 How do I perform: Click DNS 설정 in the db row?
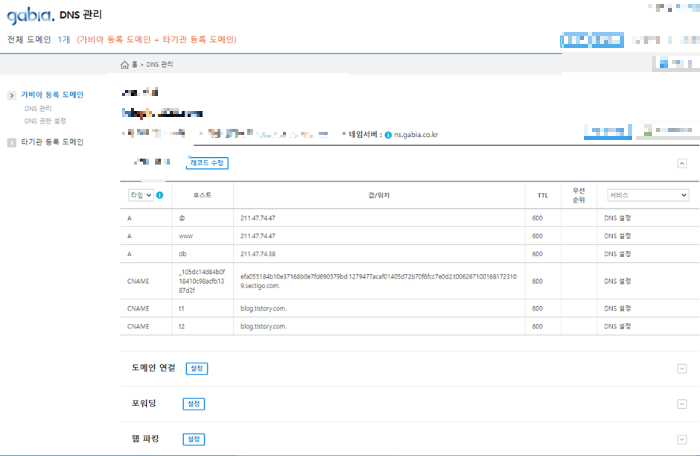[617, 254]
